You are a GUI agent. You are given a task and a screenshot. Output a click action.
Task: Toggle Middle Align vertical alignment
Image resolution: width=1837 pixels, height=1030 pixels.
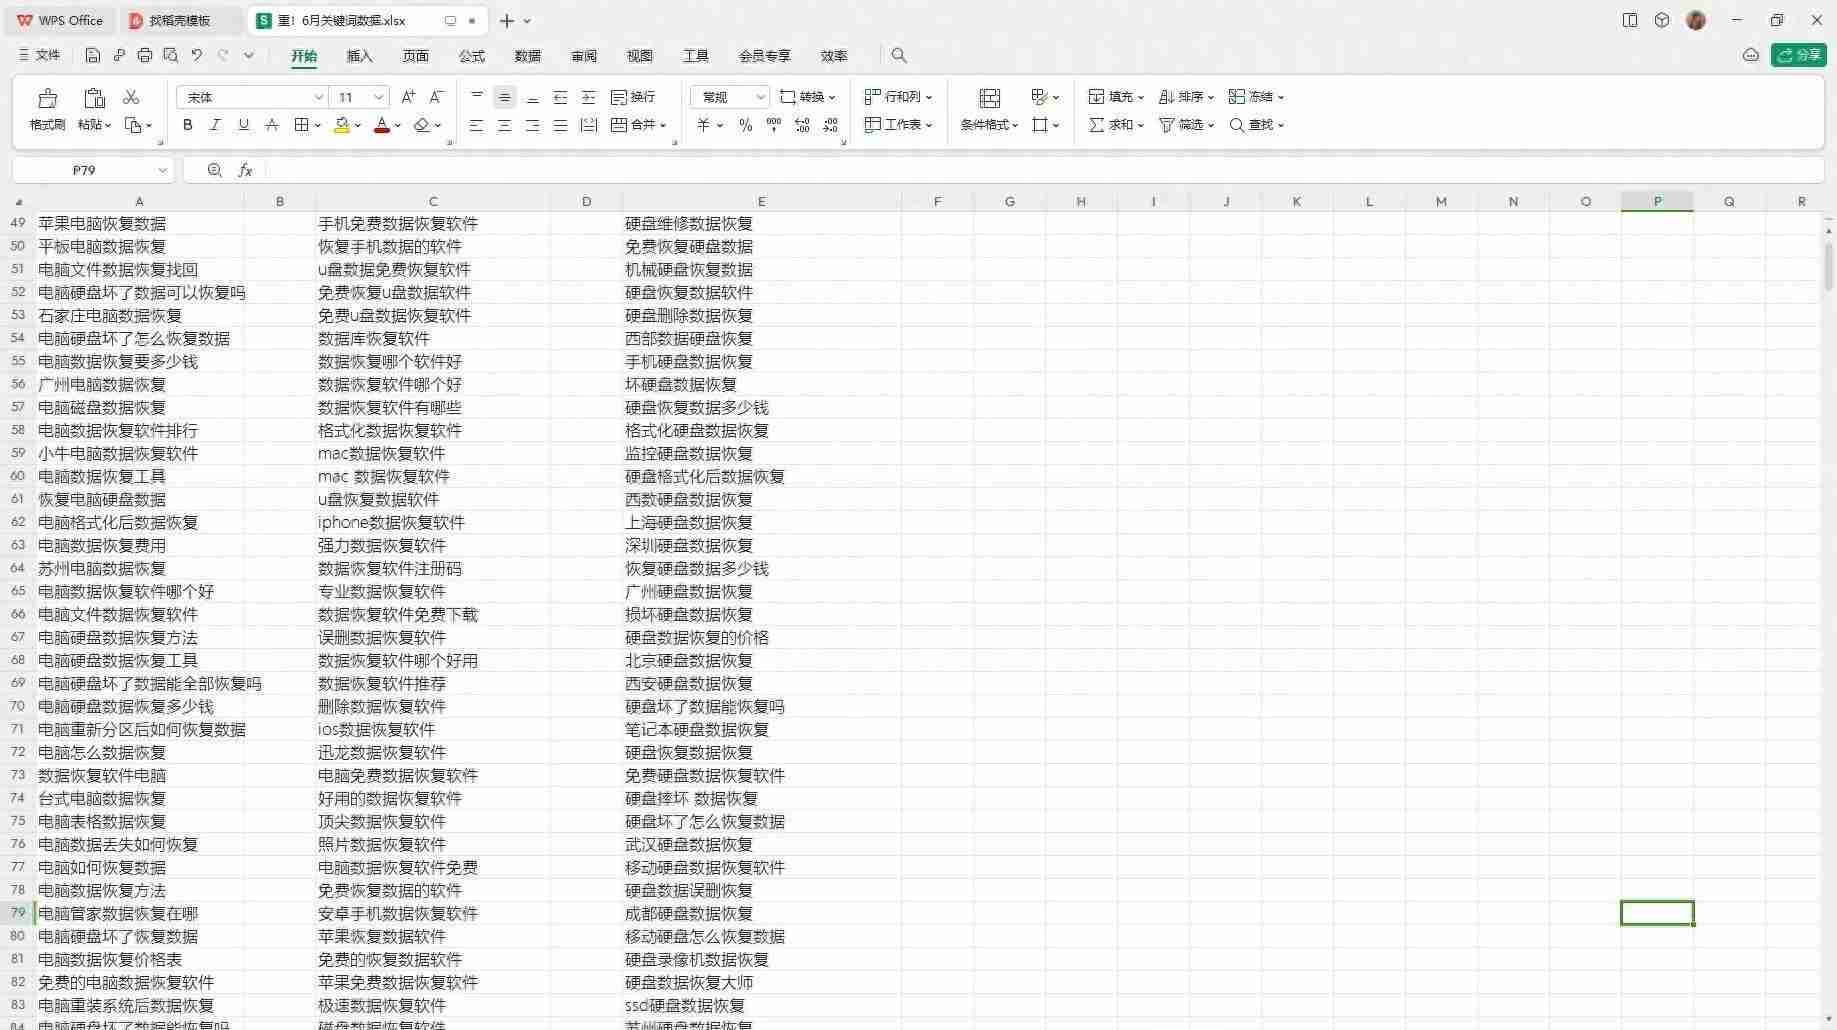504,97
